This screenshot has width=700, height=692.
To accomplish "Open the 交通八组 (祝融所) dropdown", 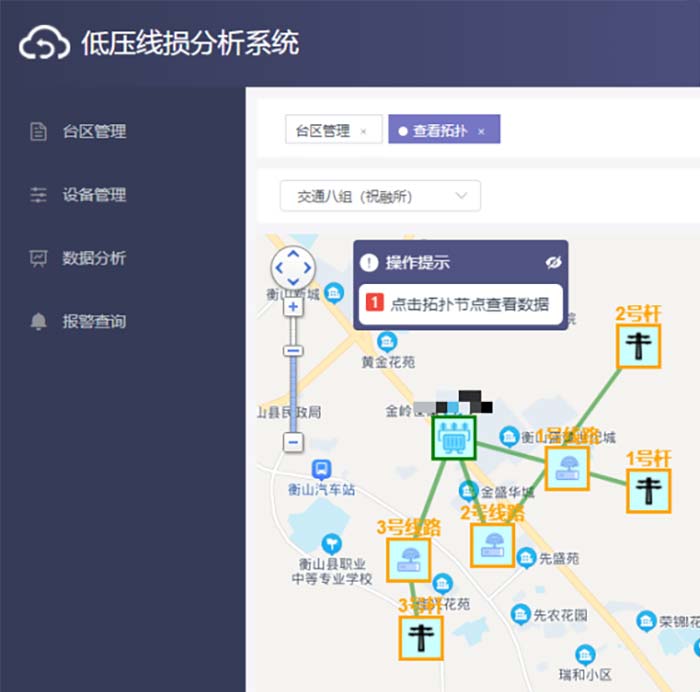I will [380, 196].
